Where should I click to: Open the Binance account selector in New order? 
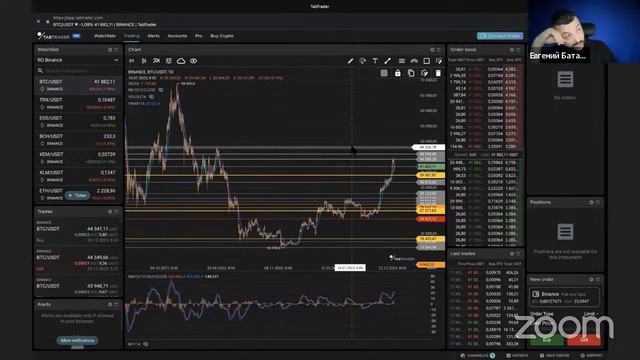[x=565, y=297]
